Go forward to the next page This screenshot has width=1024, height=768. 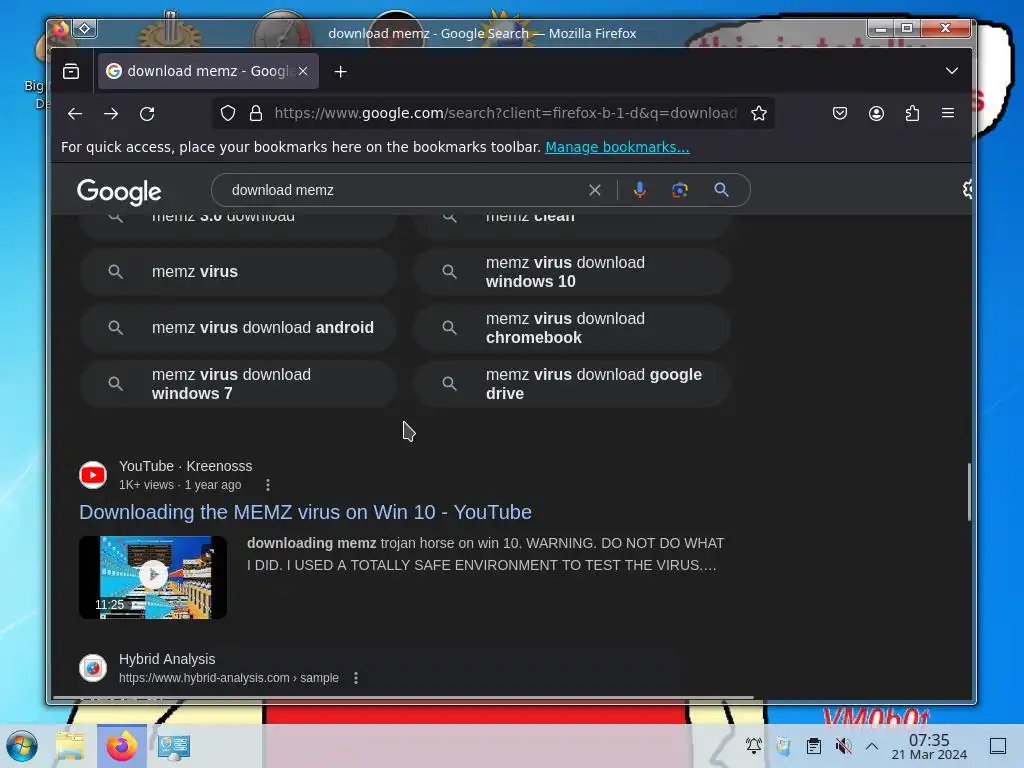(111, 114)
